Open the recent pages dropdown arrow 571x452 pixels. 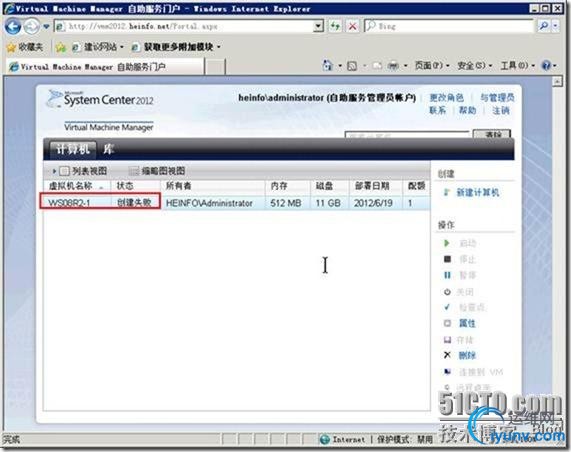46,27
